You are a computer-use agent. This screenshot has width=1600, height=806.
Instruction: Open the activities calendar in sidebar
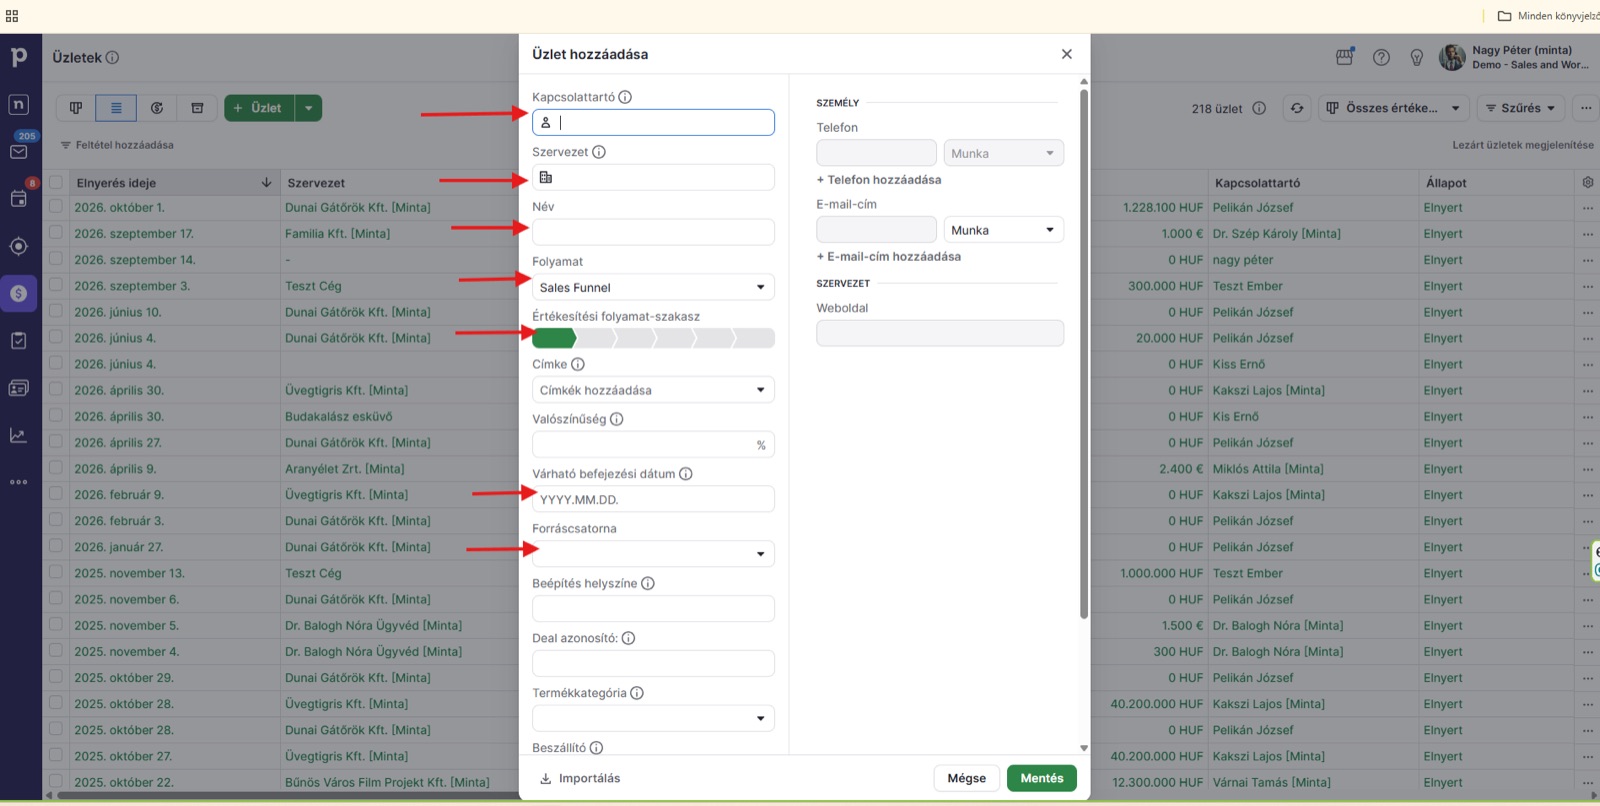point(19,199)
